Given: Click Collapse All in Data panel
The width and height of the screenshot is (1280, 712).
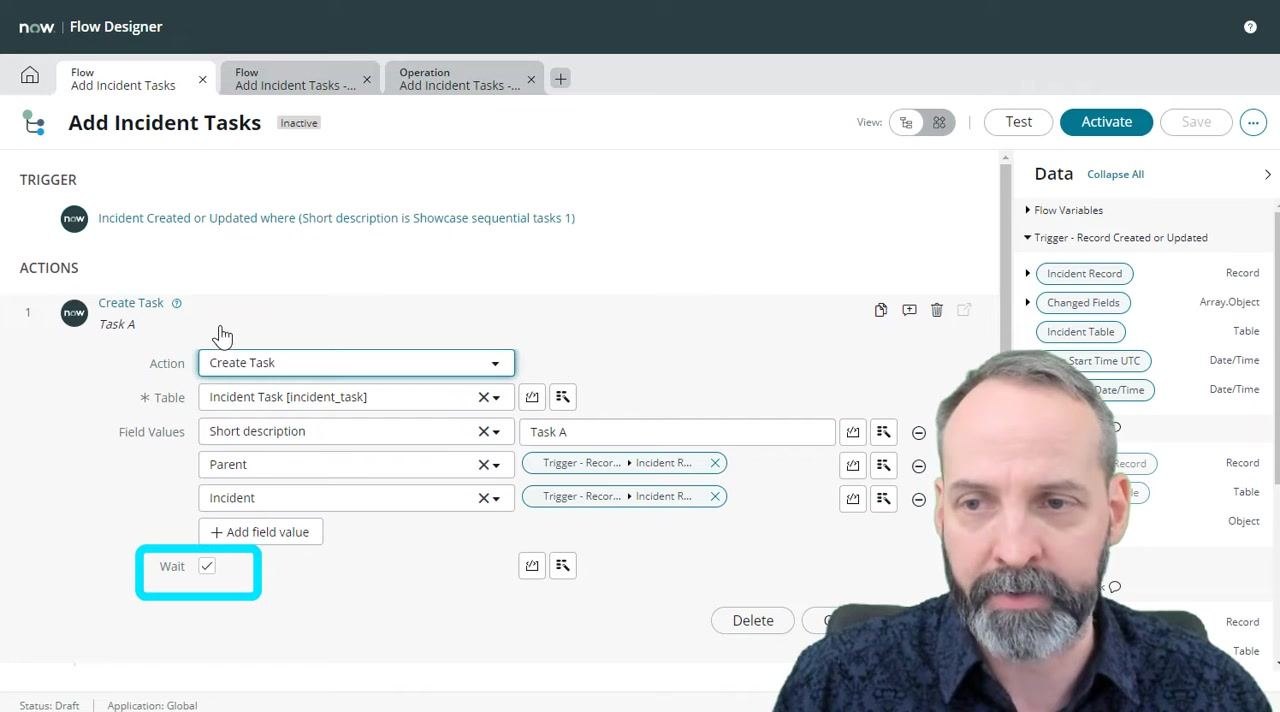Looking at the screenshot, I should tap(1115, 174).
